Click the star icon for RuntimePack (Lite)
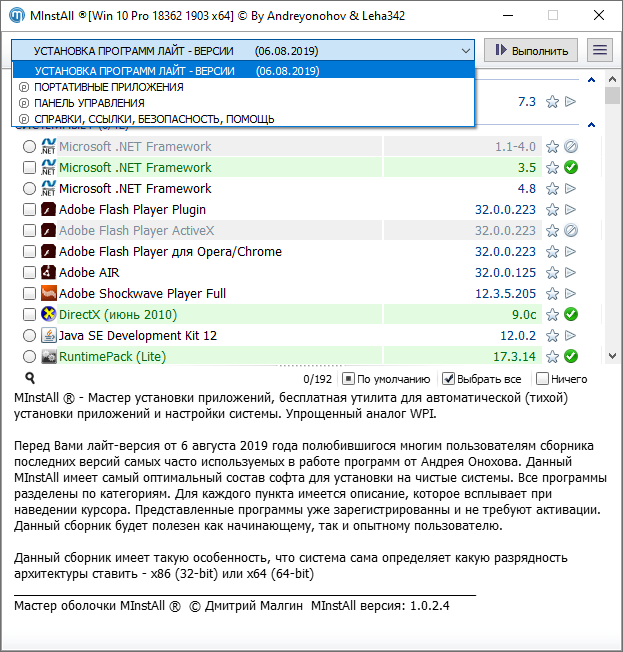The image size is (623, 652). [552, 357]
